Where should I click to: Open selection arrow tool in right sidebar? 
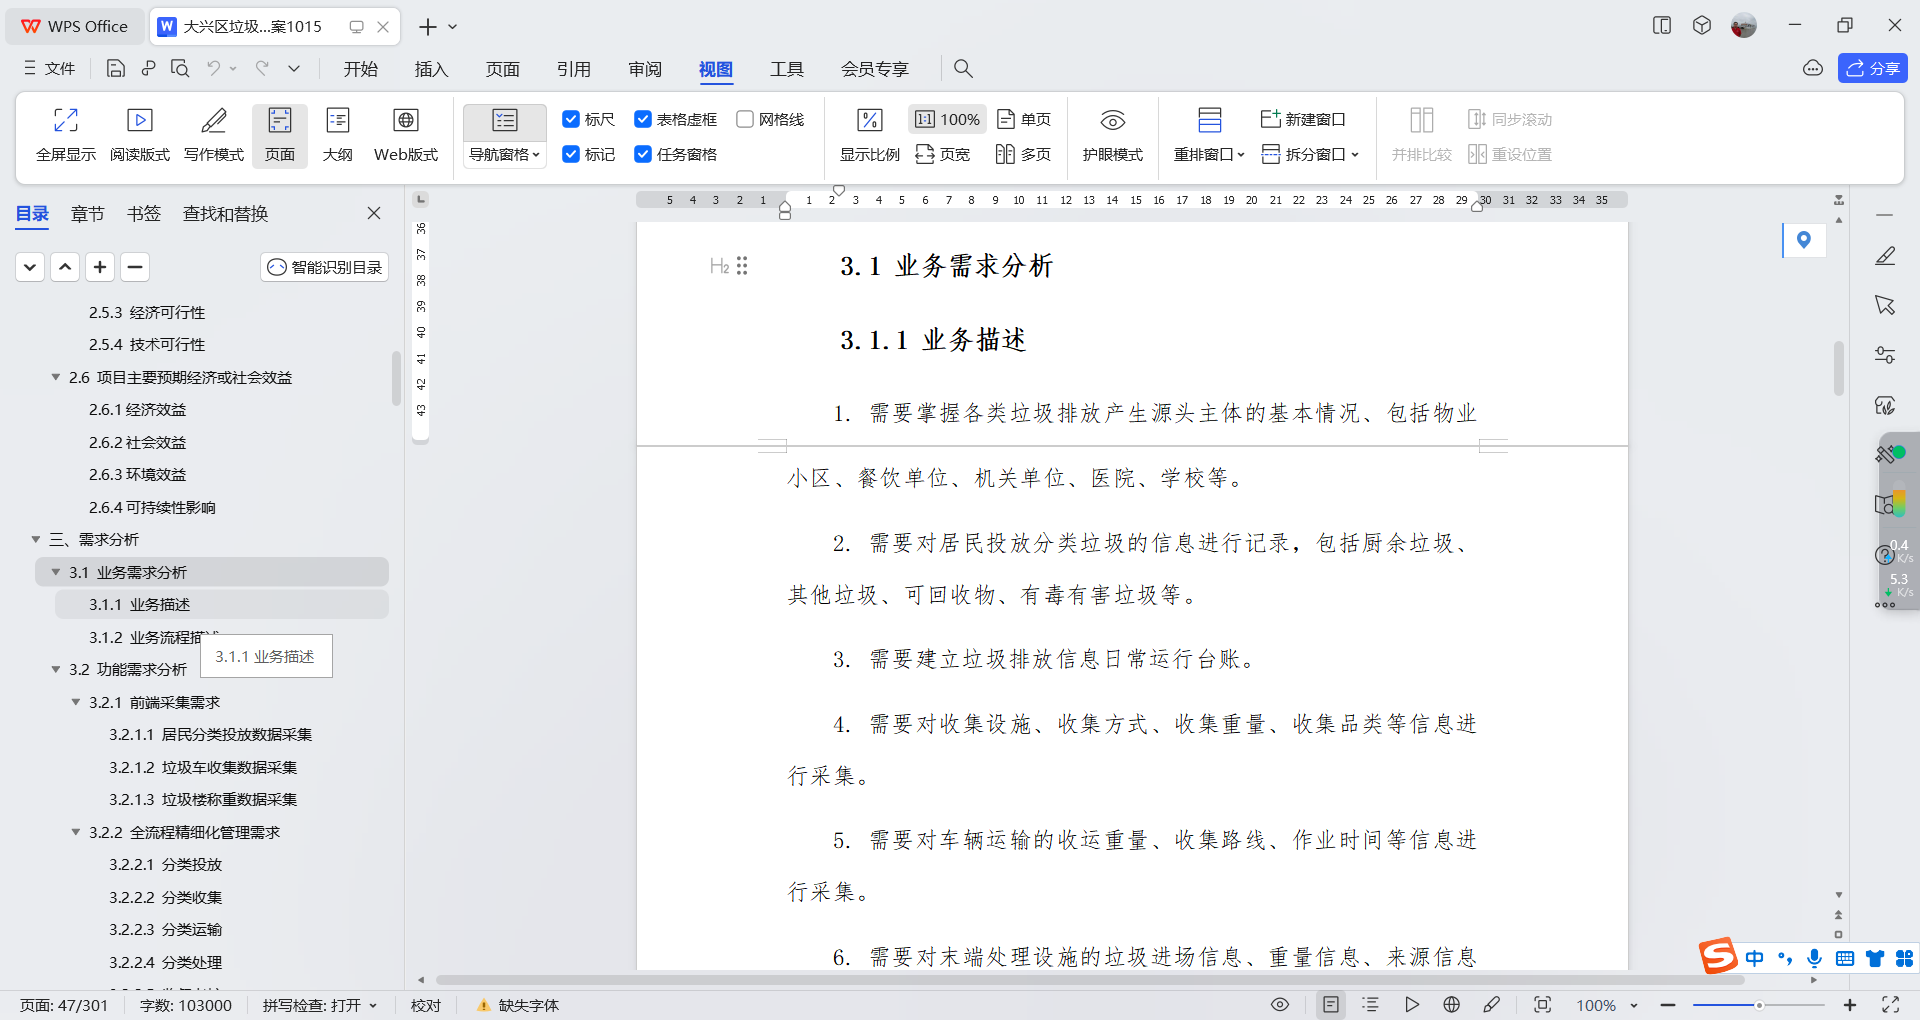[1885, 305]
